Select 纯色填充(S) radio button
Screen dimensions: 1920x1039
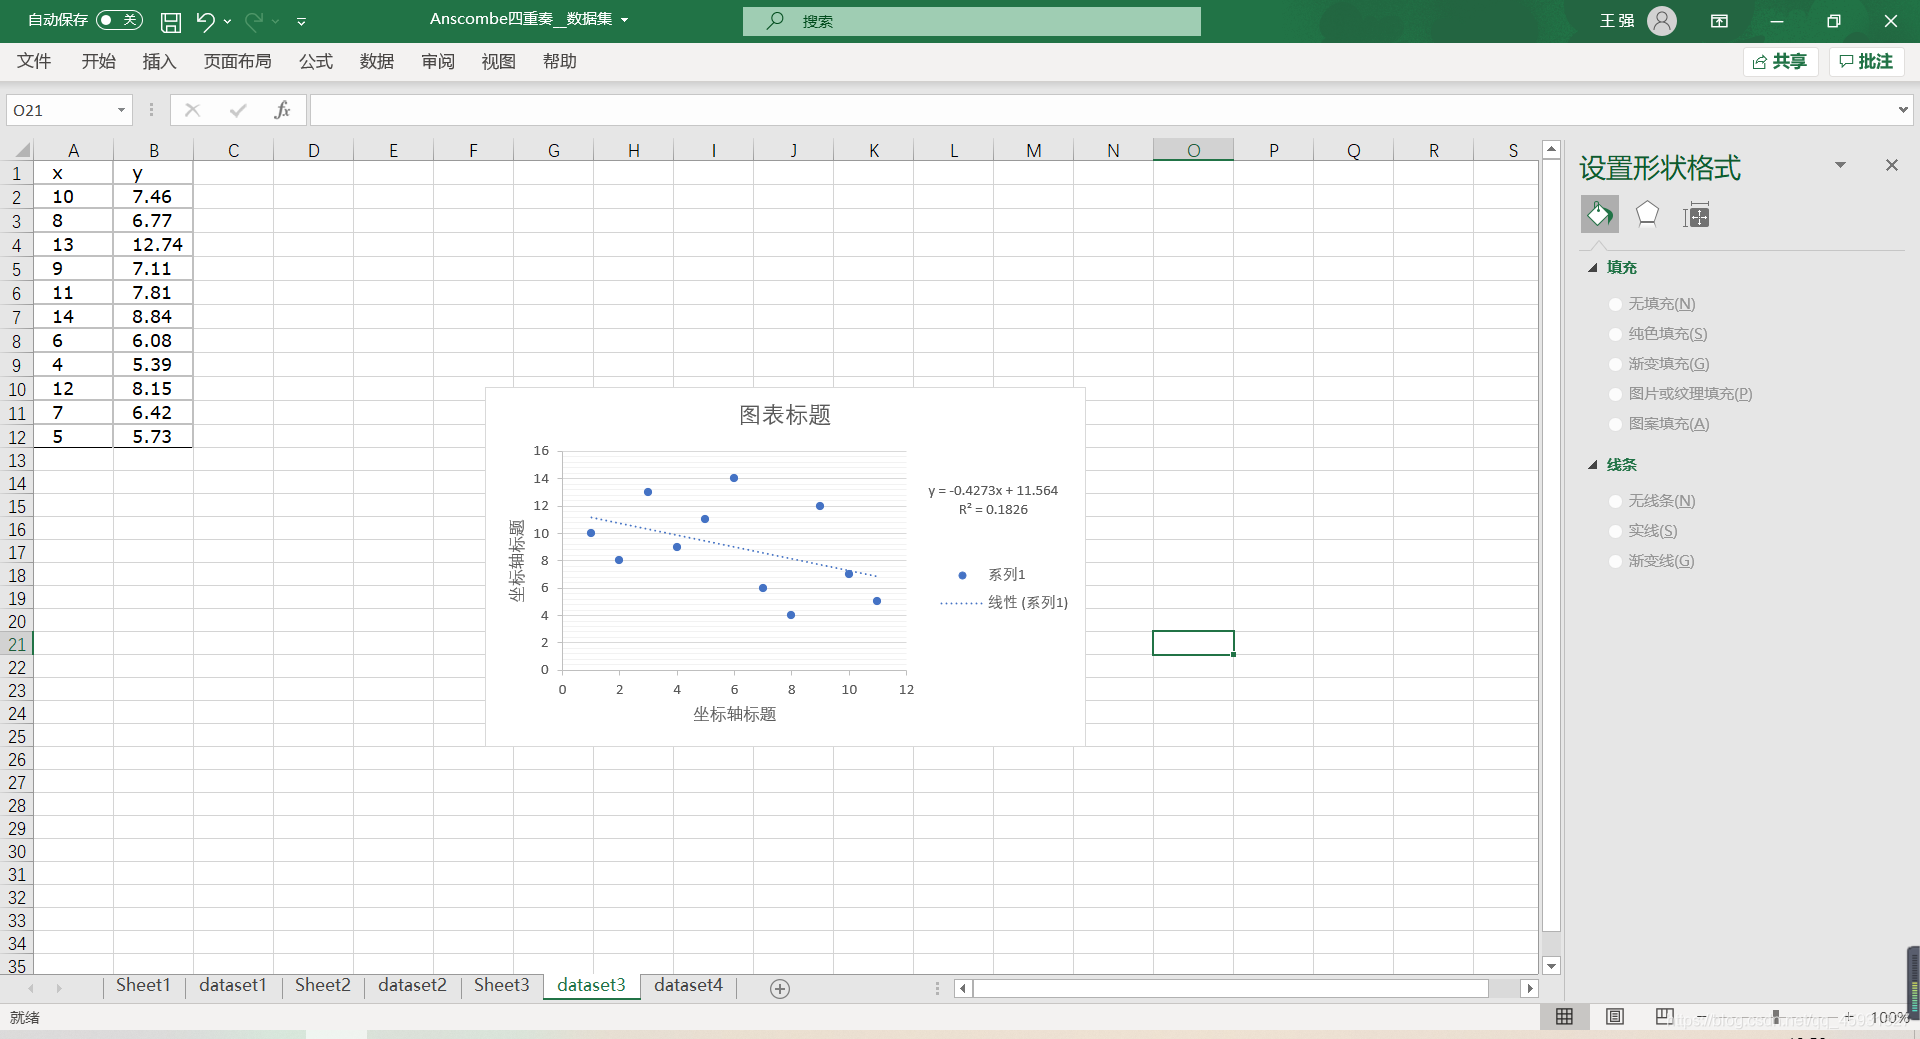click(x=1615, y=334)
